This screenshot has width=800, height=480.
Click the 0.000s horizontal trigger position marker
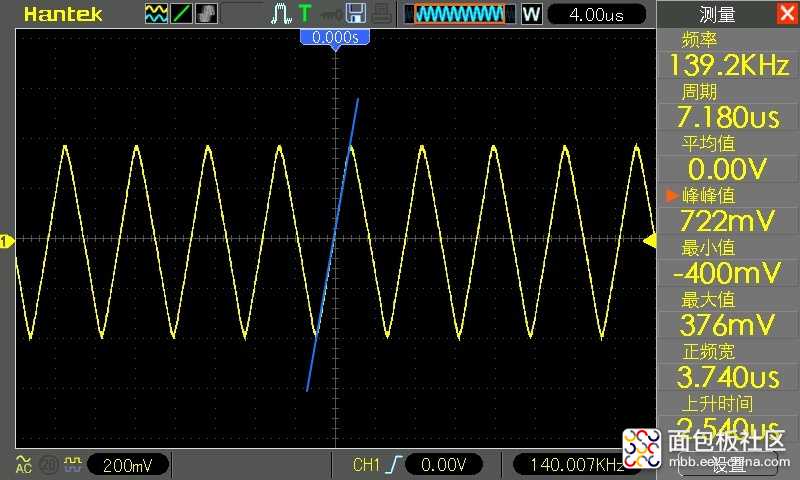[x=336, y=37]
